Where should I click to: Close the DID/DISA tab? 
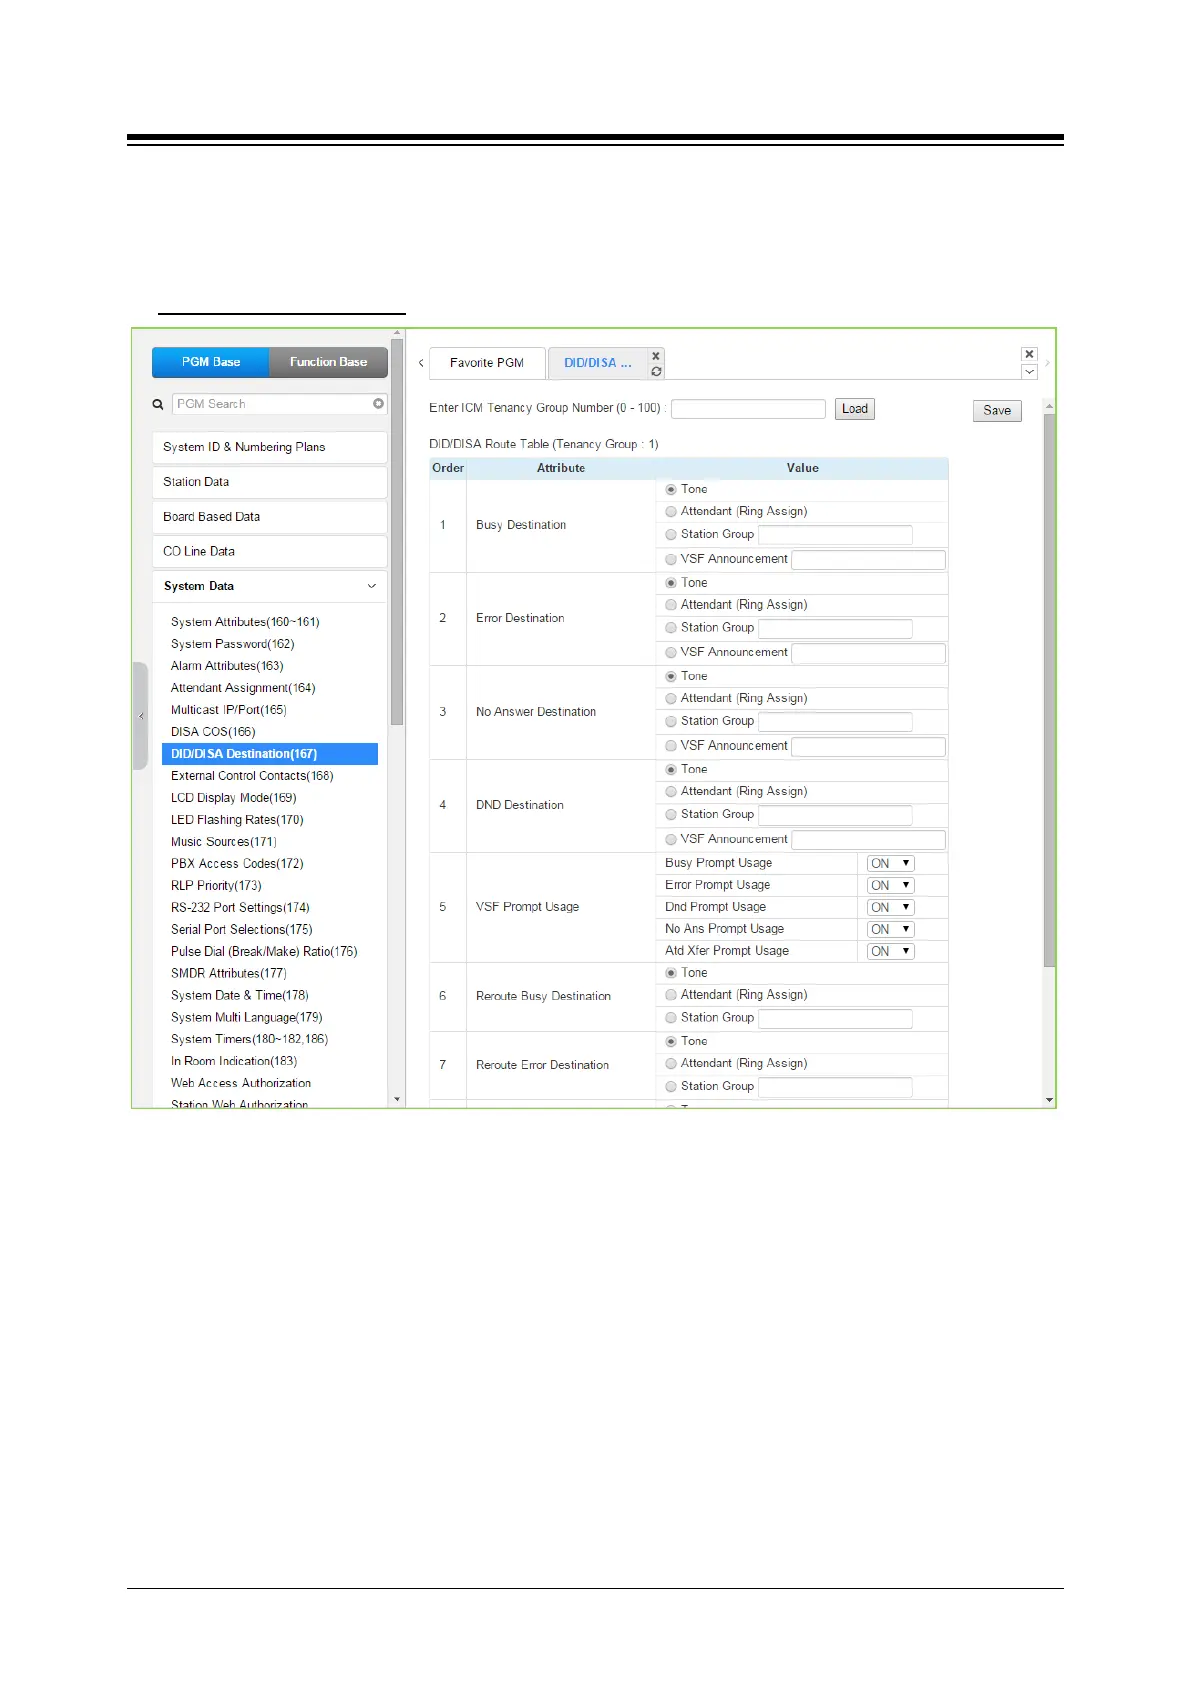(x=656, y=356)
